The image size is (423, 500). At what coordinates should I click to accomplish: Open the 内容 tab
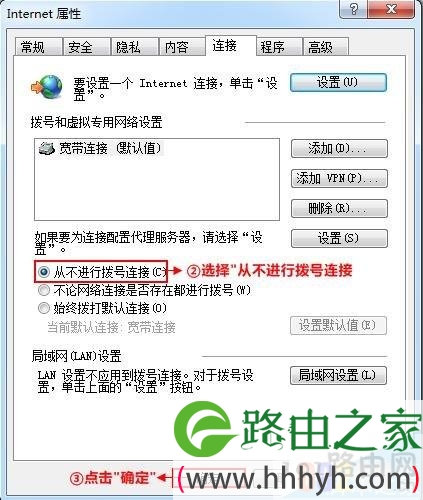pyautogui.click(x=182, y=47)
